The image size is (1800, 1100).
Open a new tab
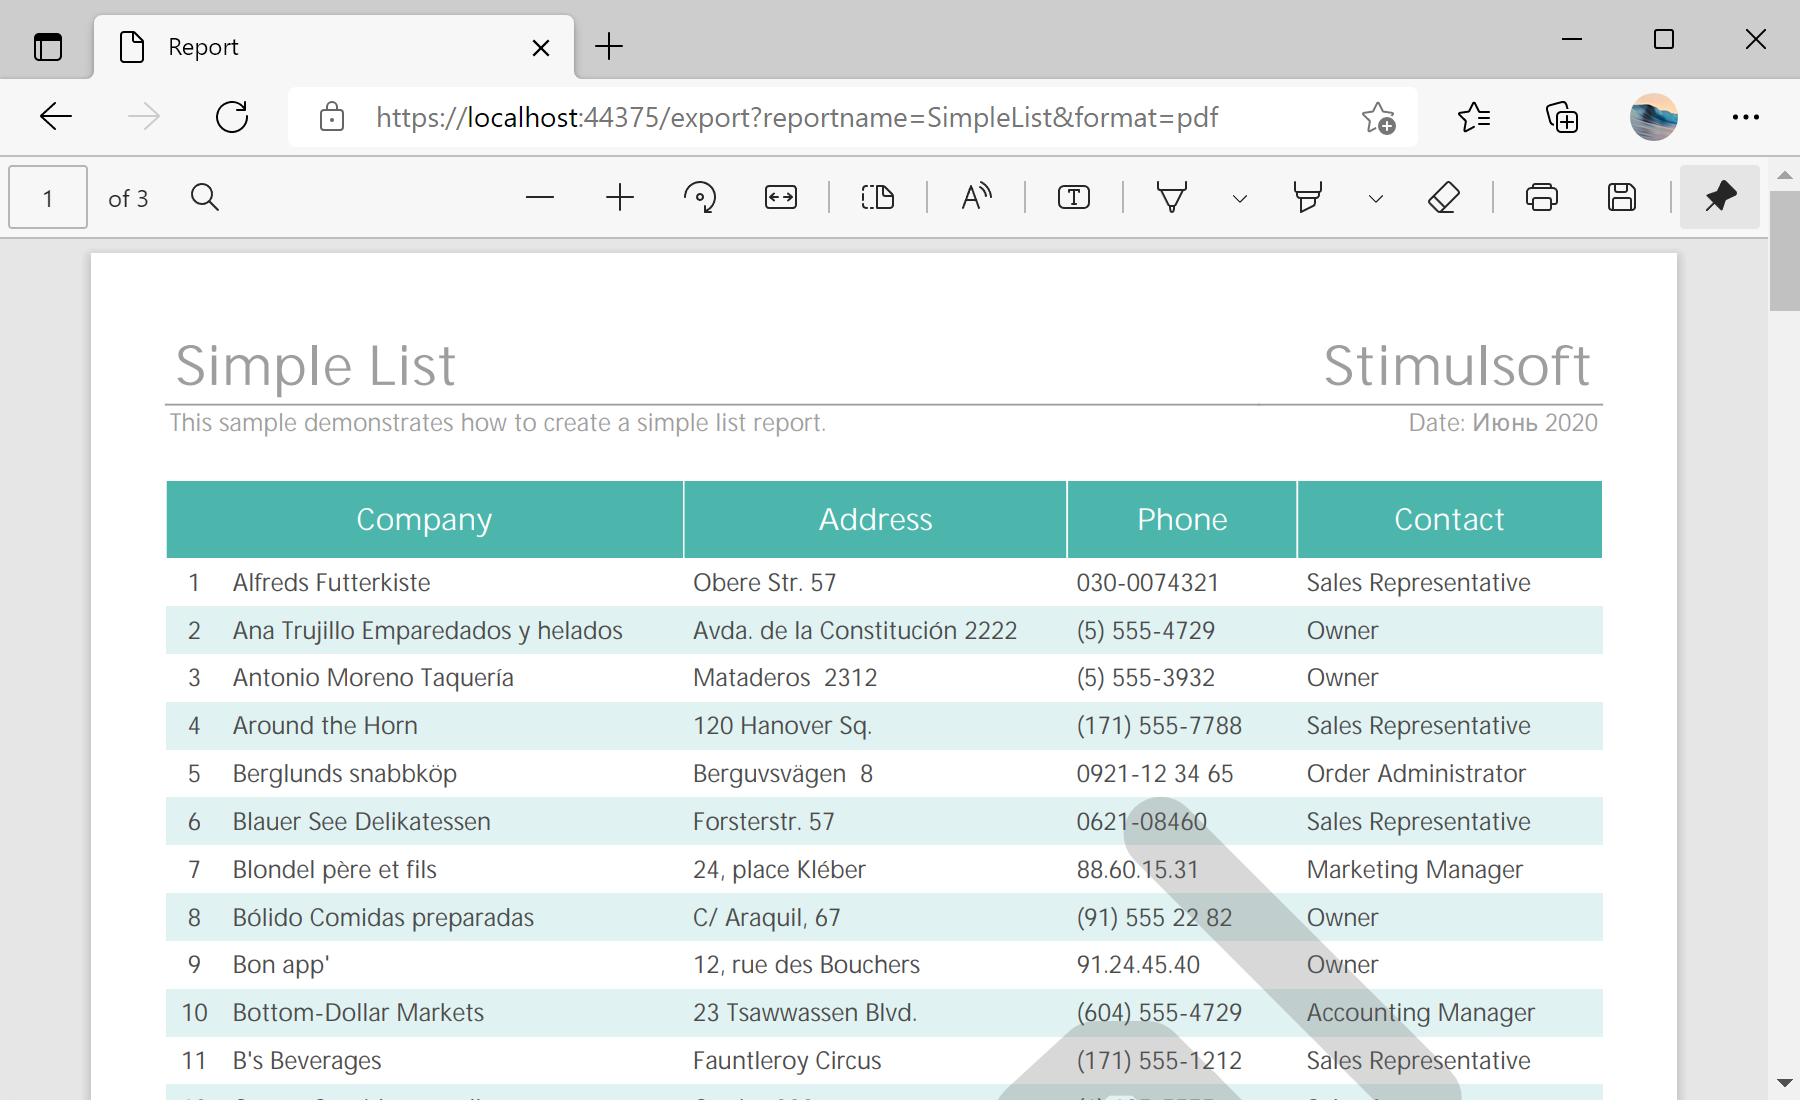[x=609, y=46]
